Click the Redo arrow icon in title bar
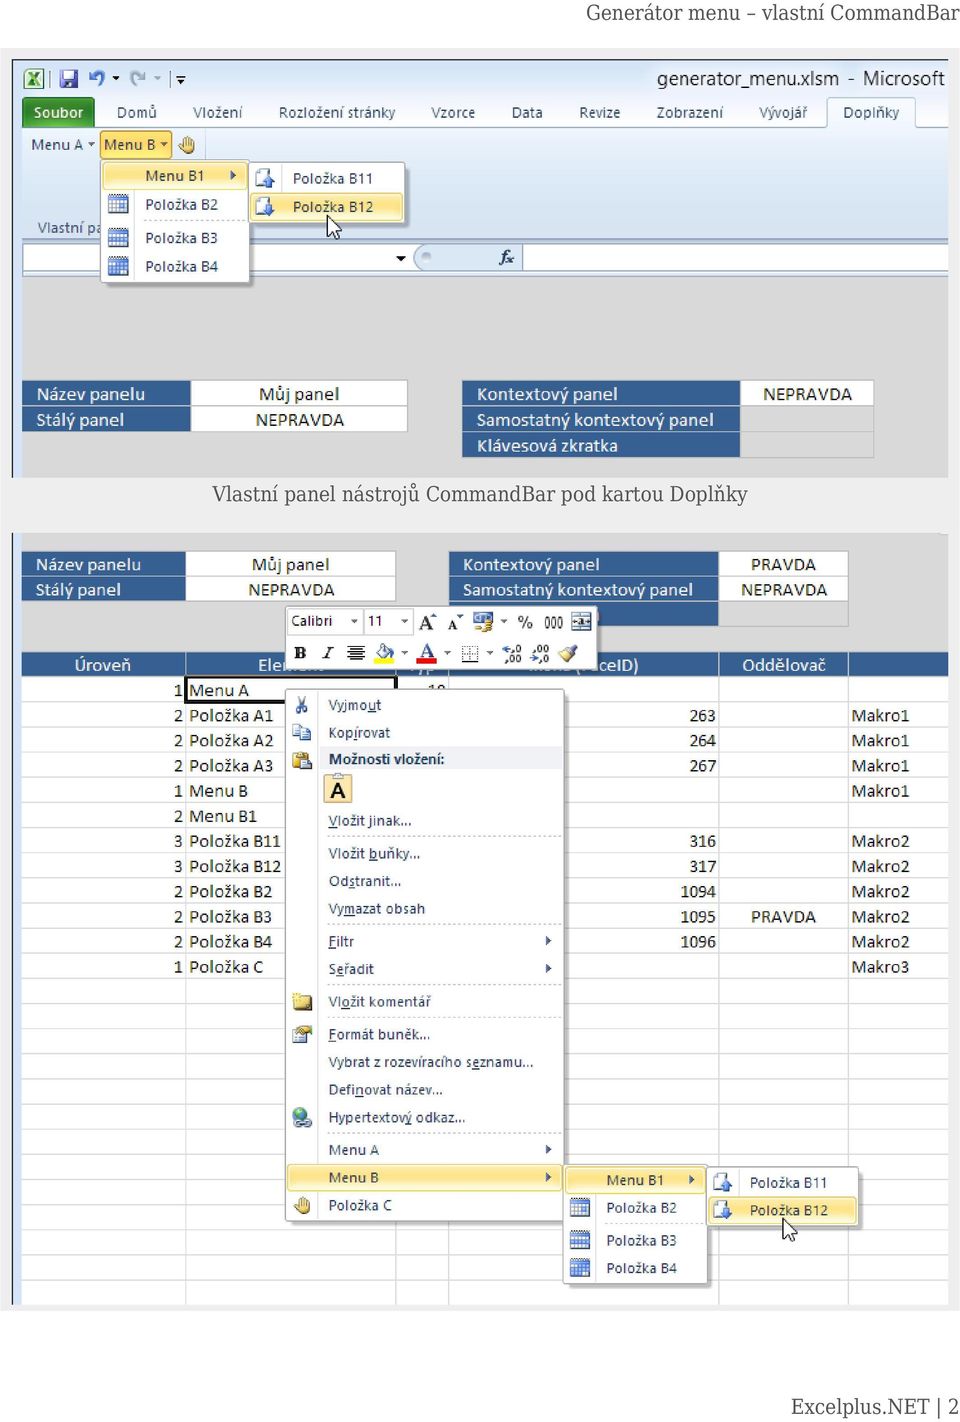 [x=138, y=78]
